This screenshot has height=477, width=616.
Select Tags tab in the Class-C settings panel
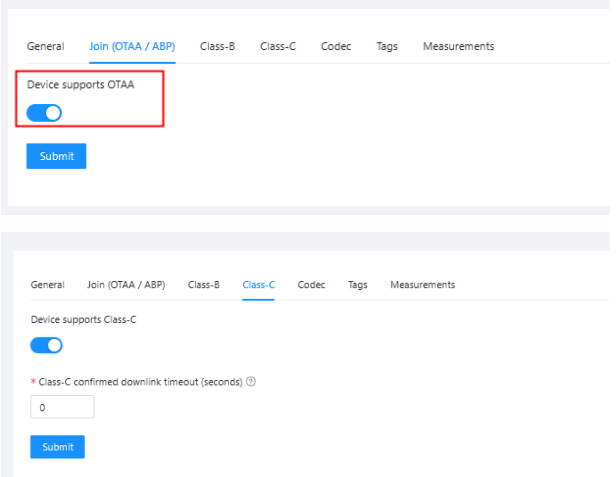coord(357,285)
